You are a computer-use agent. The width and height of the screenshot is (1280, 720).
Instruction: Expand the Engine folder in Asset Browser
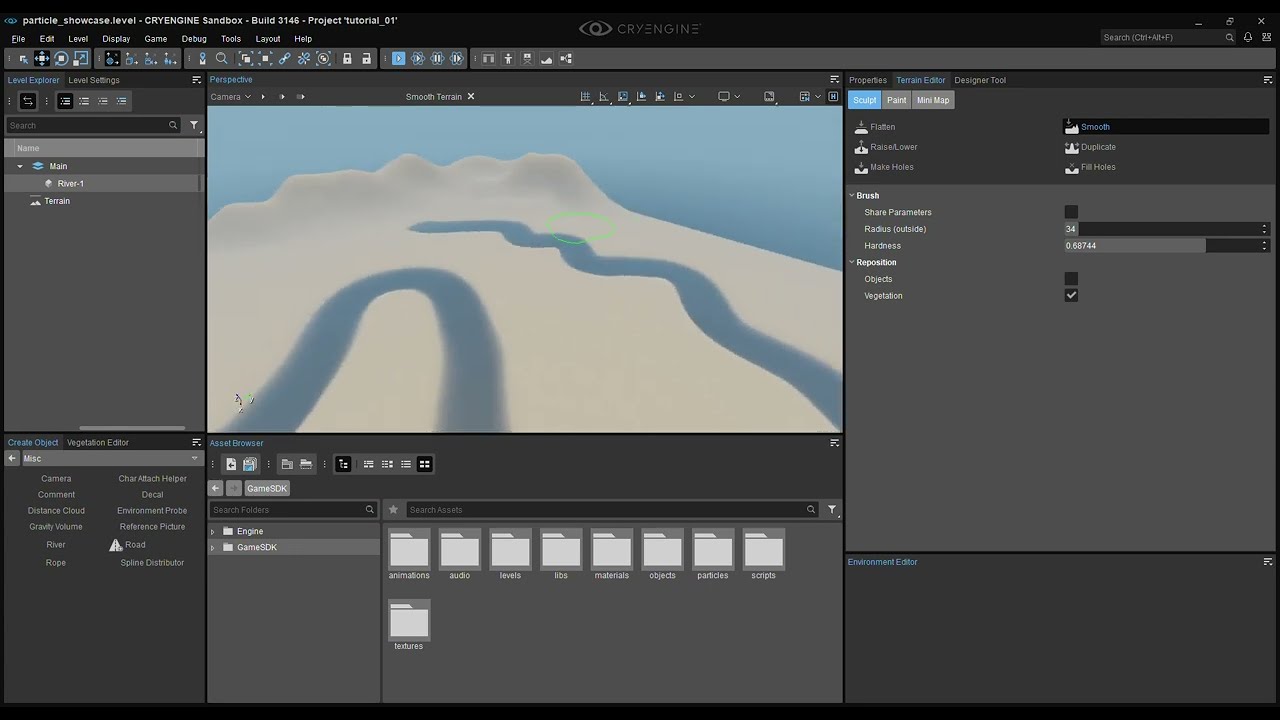click(212, 532)
